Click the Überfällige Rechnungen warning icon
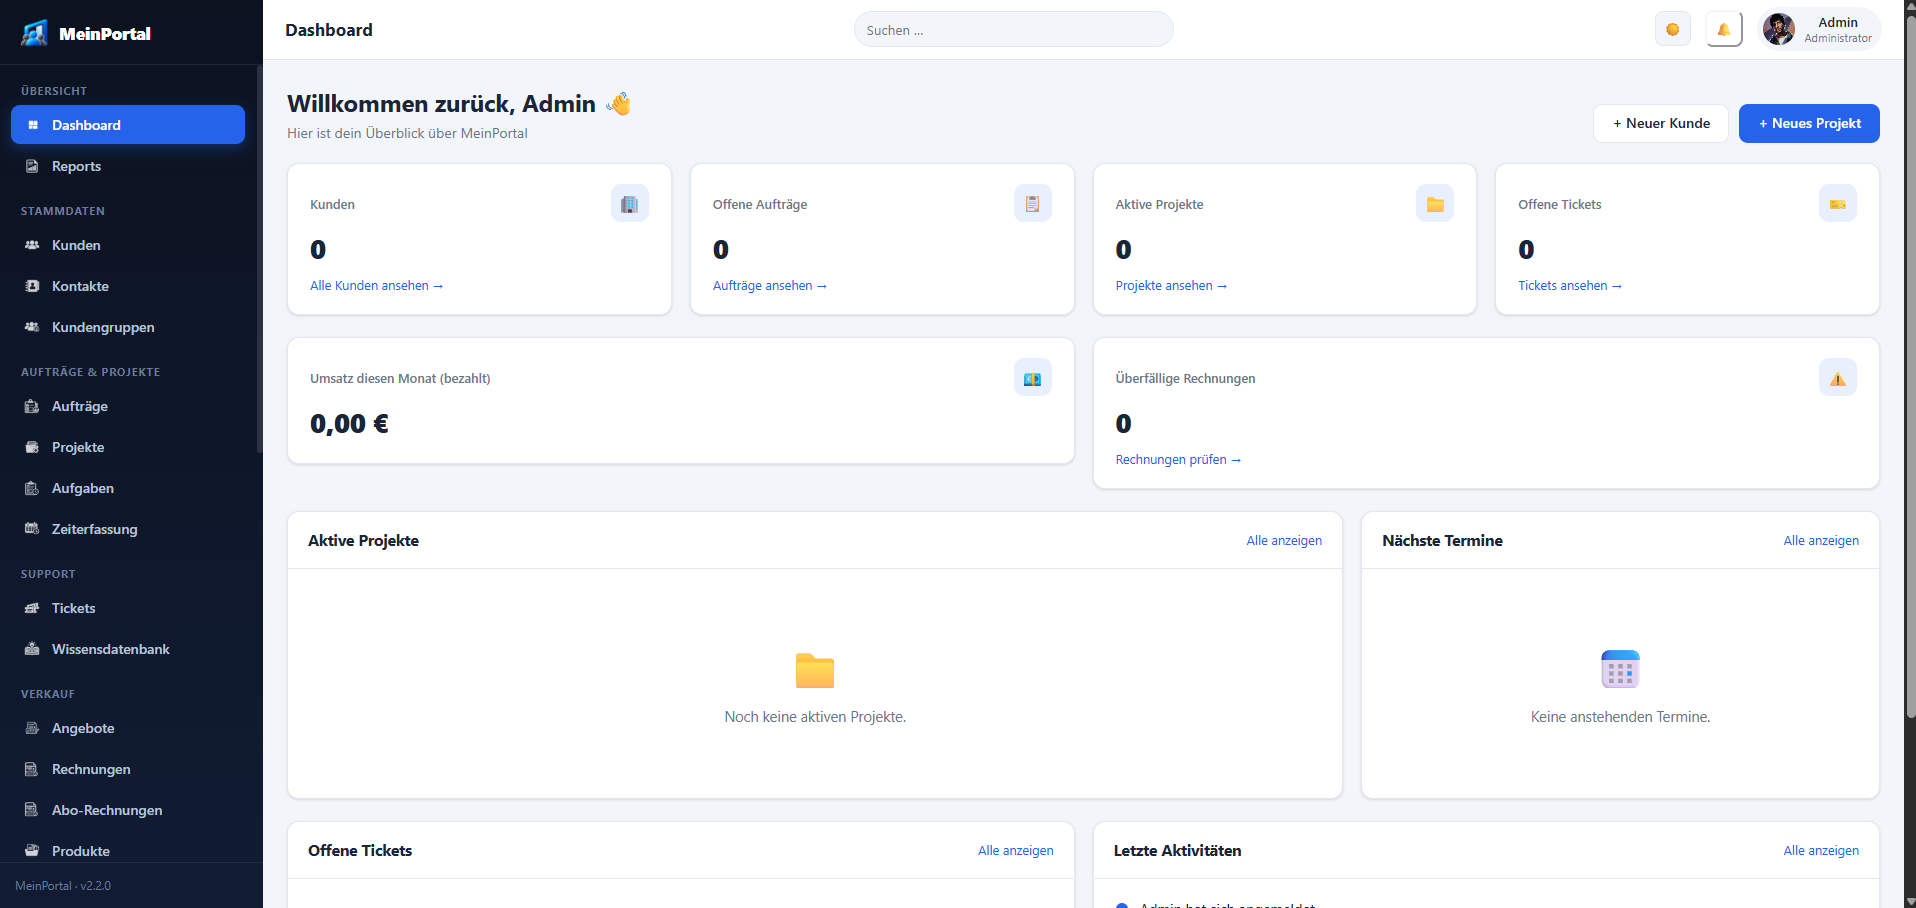 point(1837,378)
